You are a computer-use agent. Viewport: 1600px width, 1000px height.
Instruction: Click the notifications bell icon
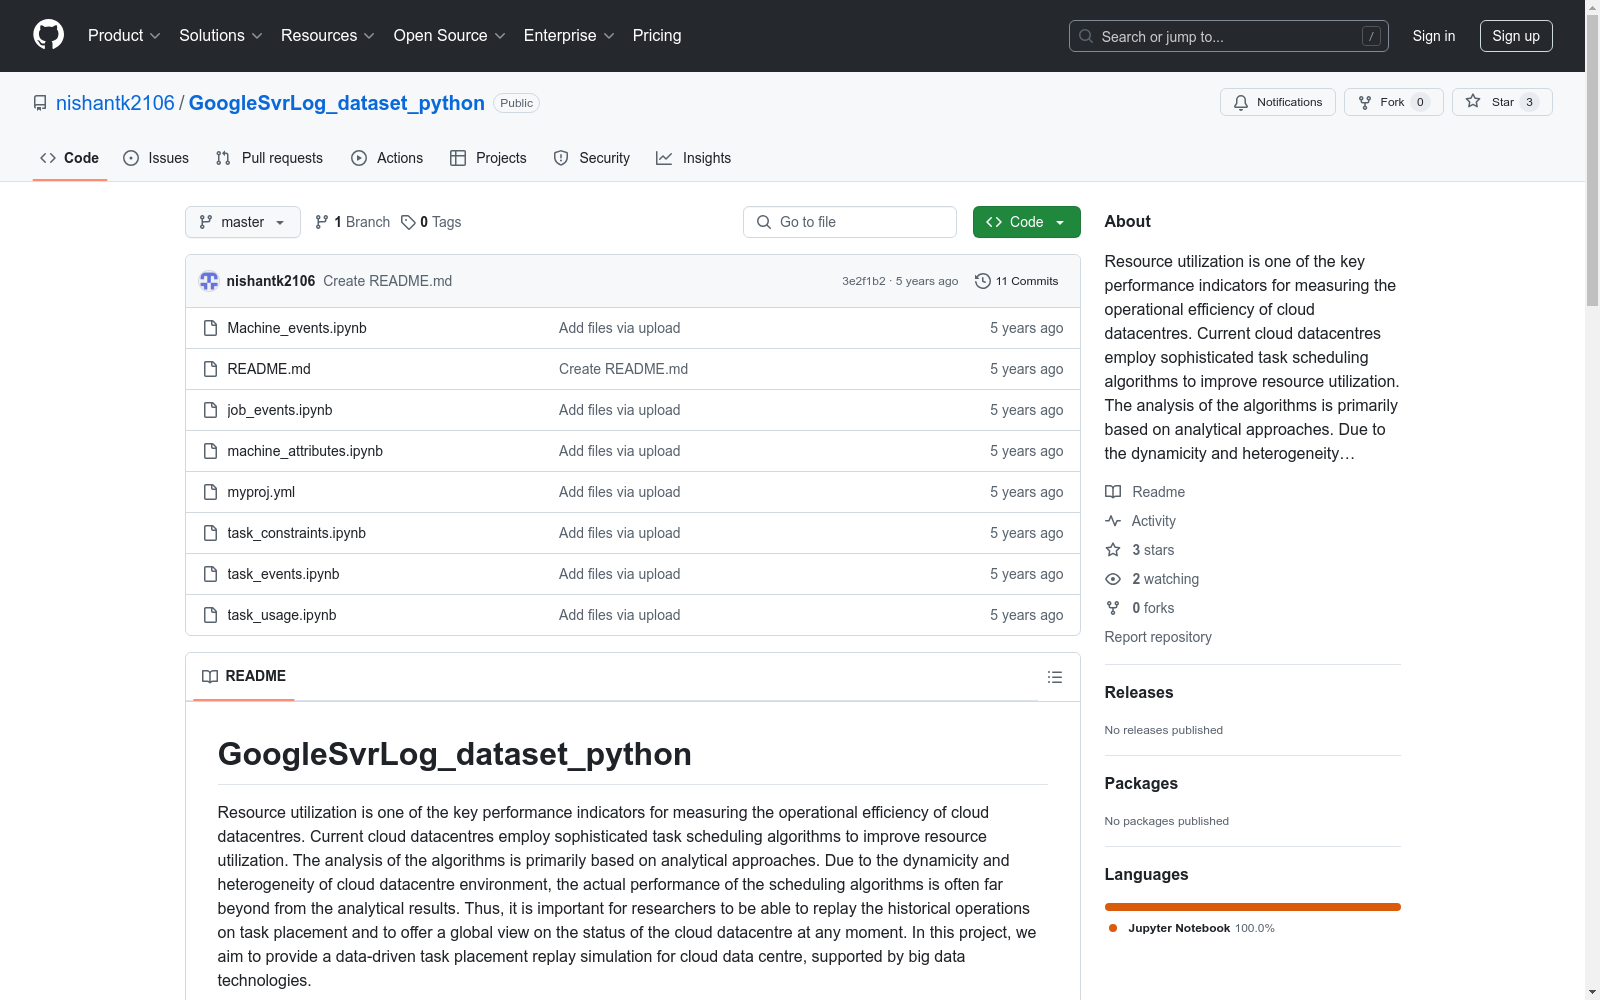(x=1241, y=102)
